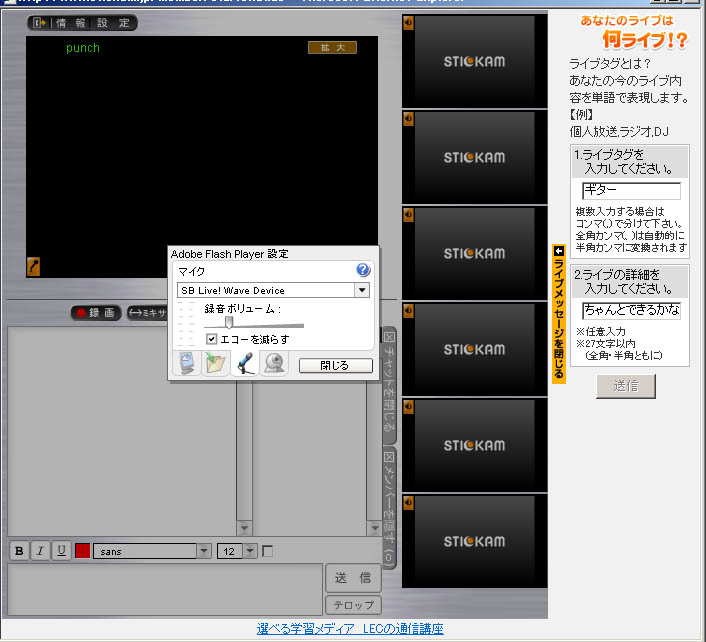This screenshot has height=642, width=706.
Task: Click the ギター live tag input field
Action: (631, 190)
